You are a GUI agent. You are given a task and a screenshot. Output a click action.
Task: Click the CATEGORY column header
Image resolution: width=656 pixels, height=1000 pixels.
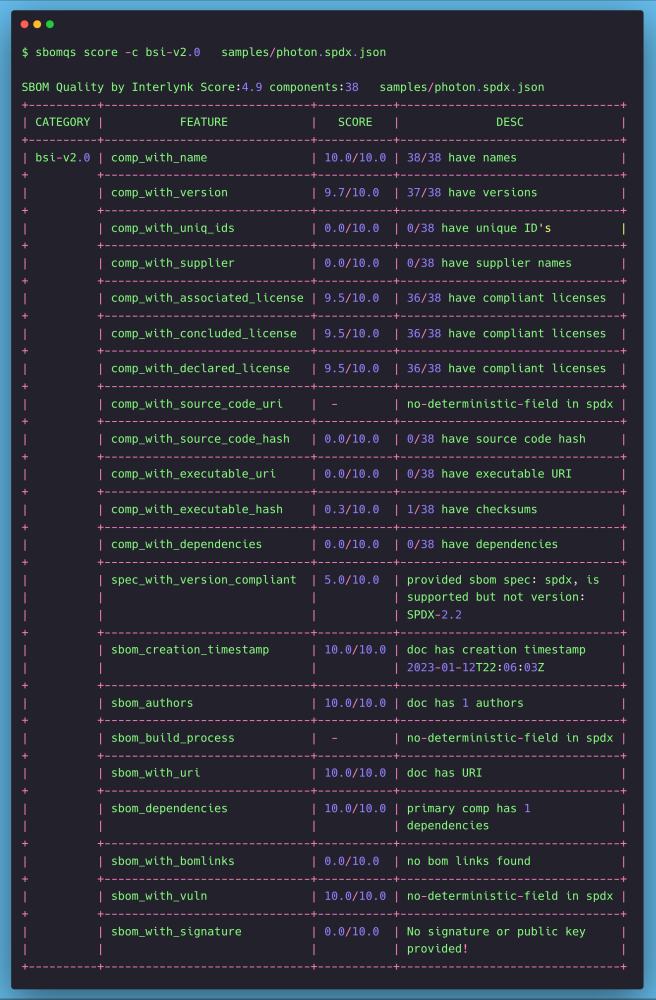pos(62,122)
